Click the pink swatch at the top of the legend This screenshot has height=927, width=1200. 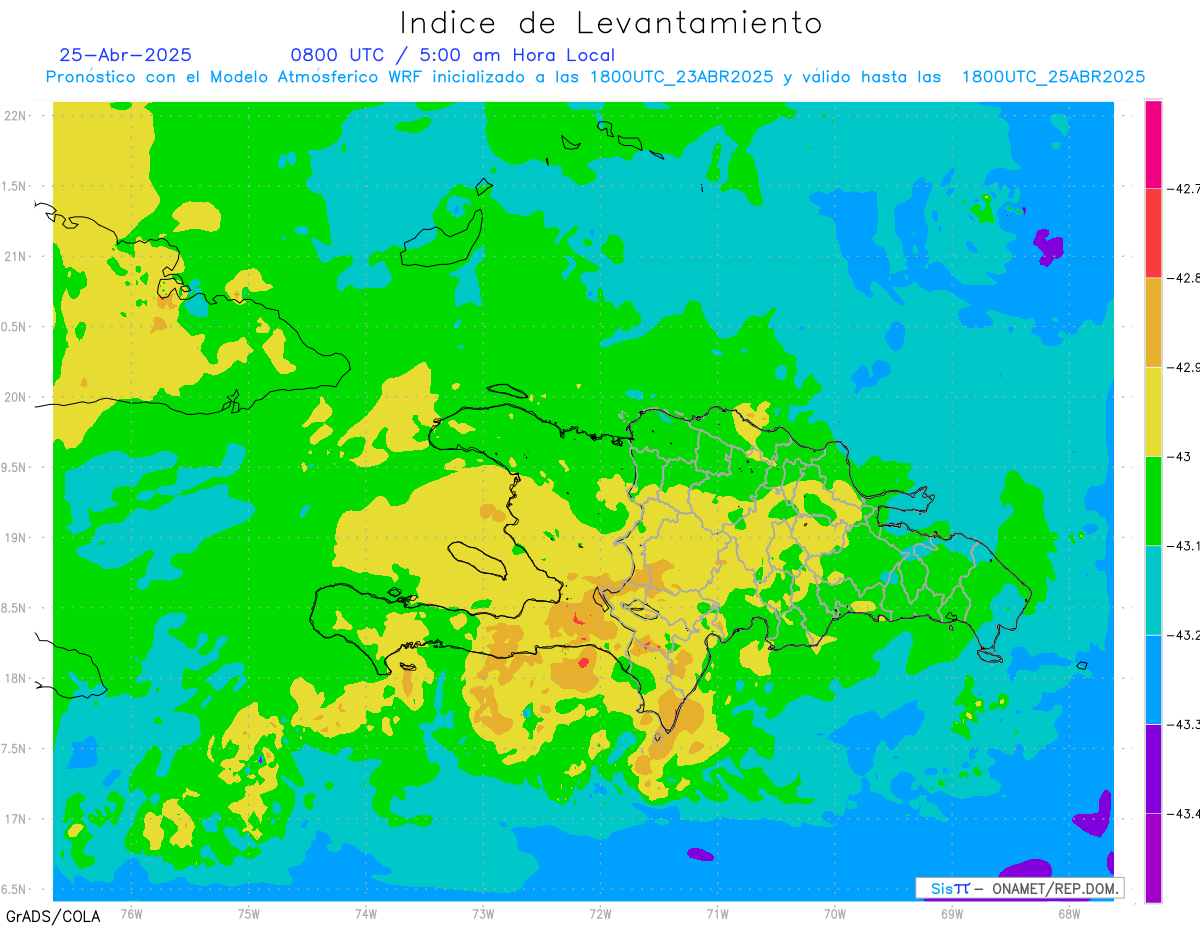(1153, 144)
